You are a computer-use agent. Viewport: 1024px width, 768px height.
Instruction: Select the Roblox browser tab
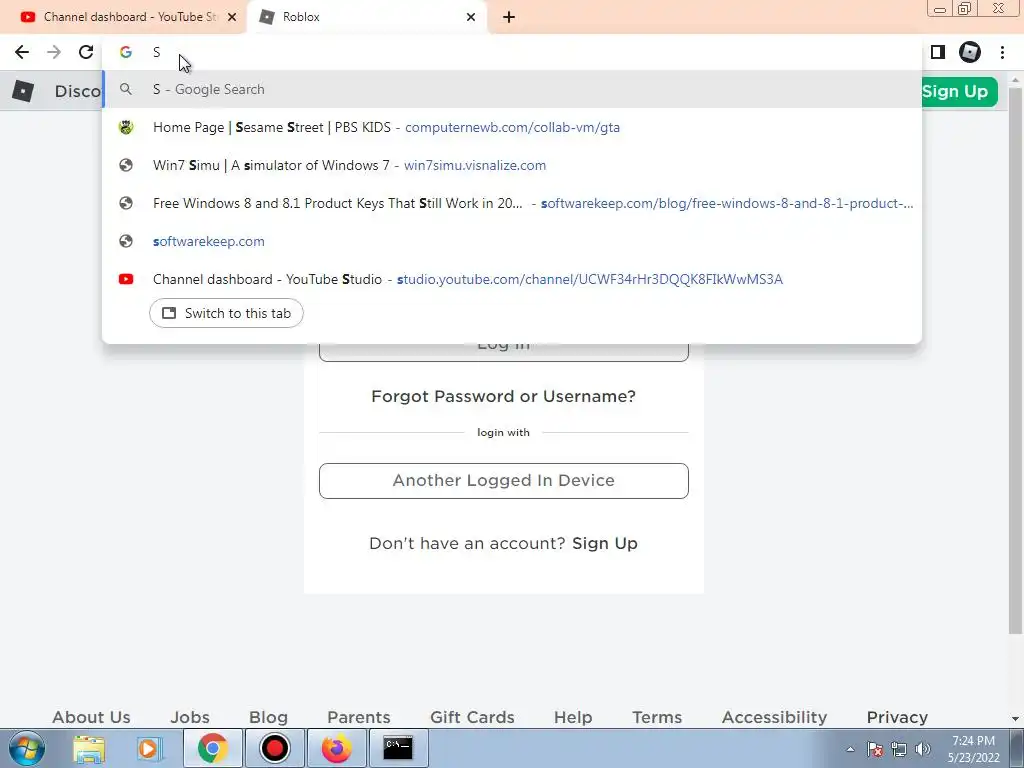pos(366,17)
